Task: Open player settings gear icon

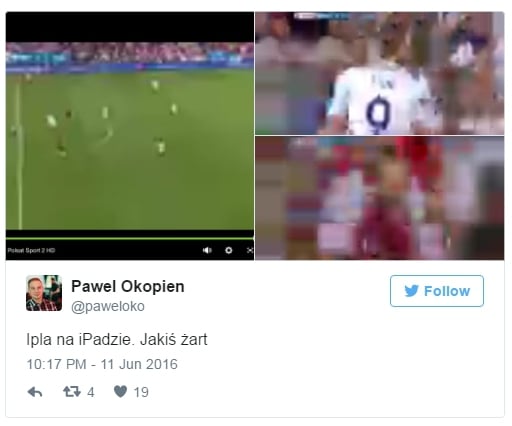Action: click(229, 250)
